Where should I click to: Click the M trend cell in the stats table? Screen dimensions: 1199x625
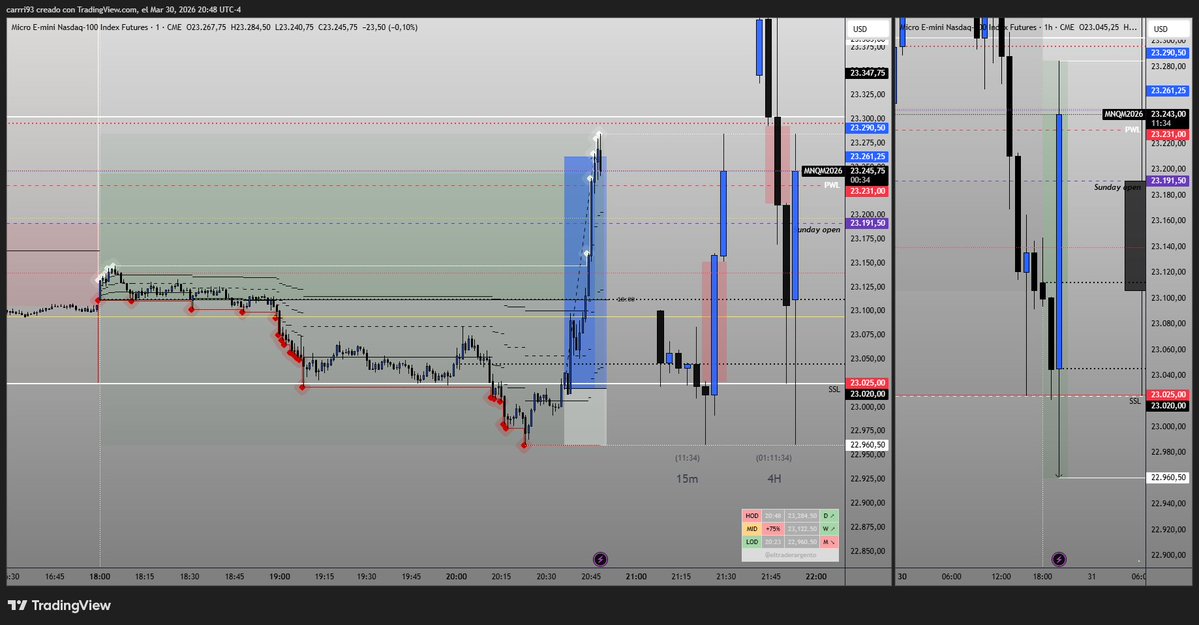point(829,542)
